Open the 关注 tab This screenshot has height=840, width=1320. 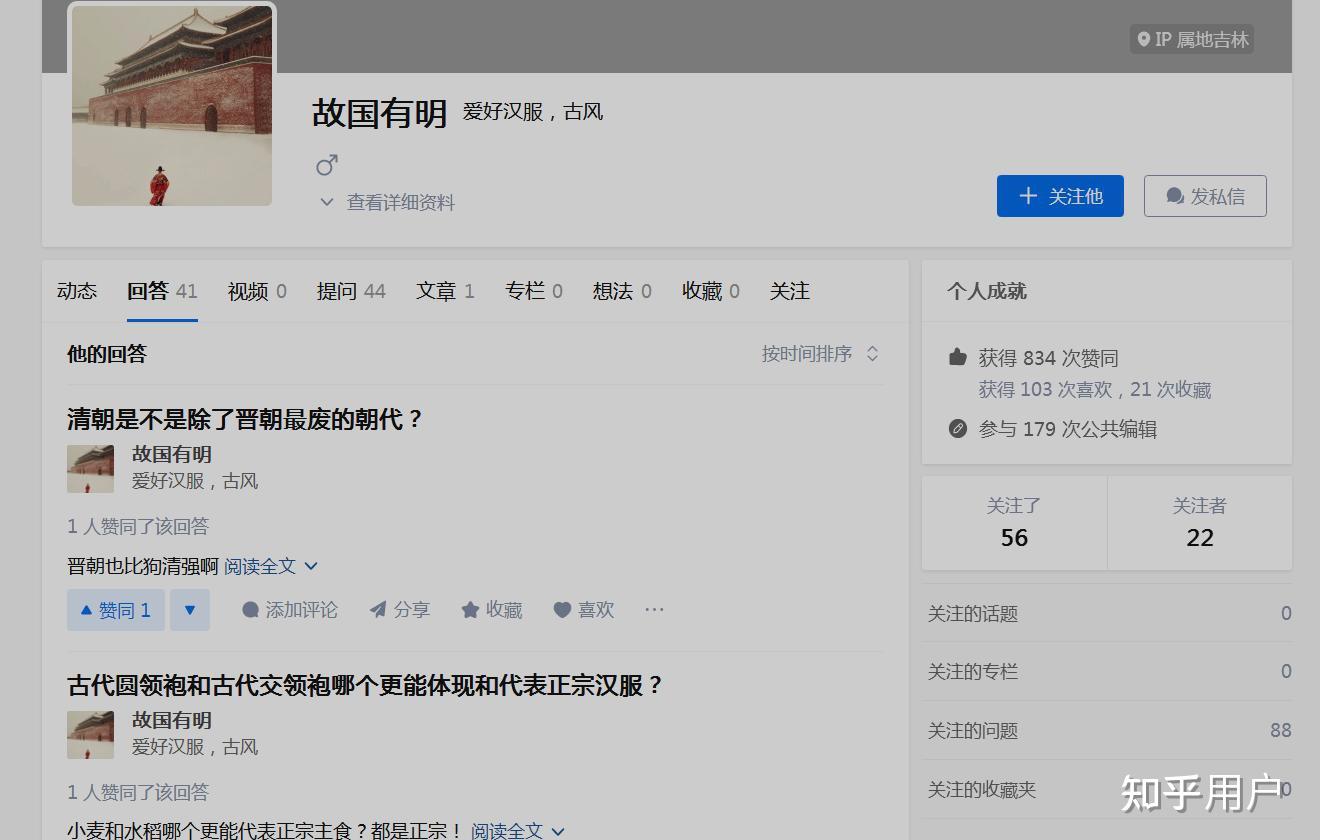[790, 291]
